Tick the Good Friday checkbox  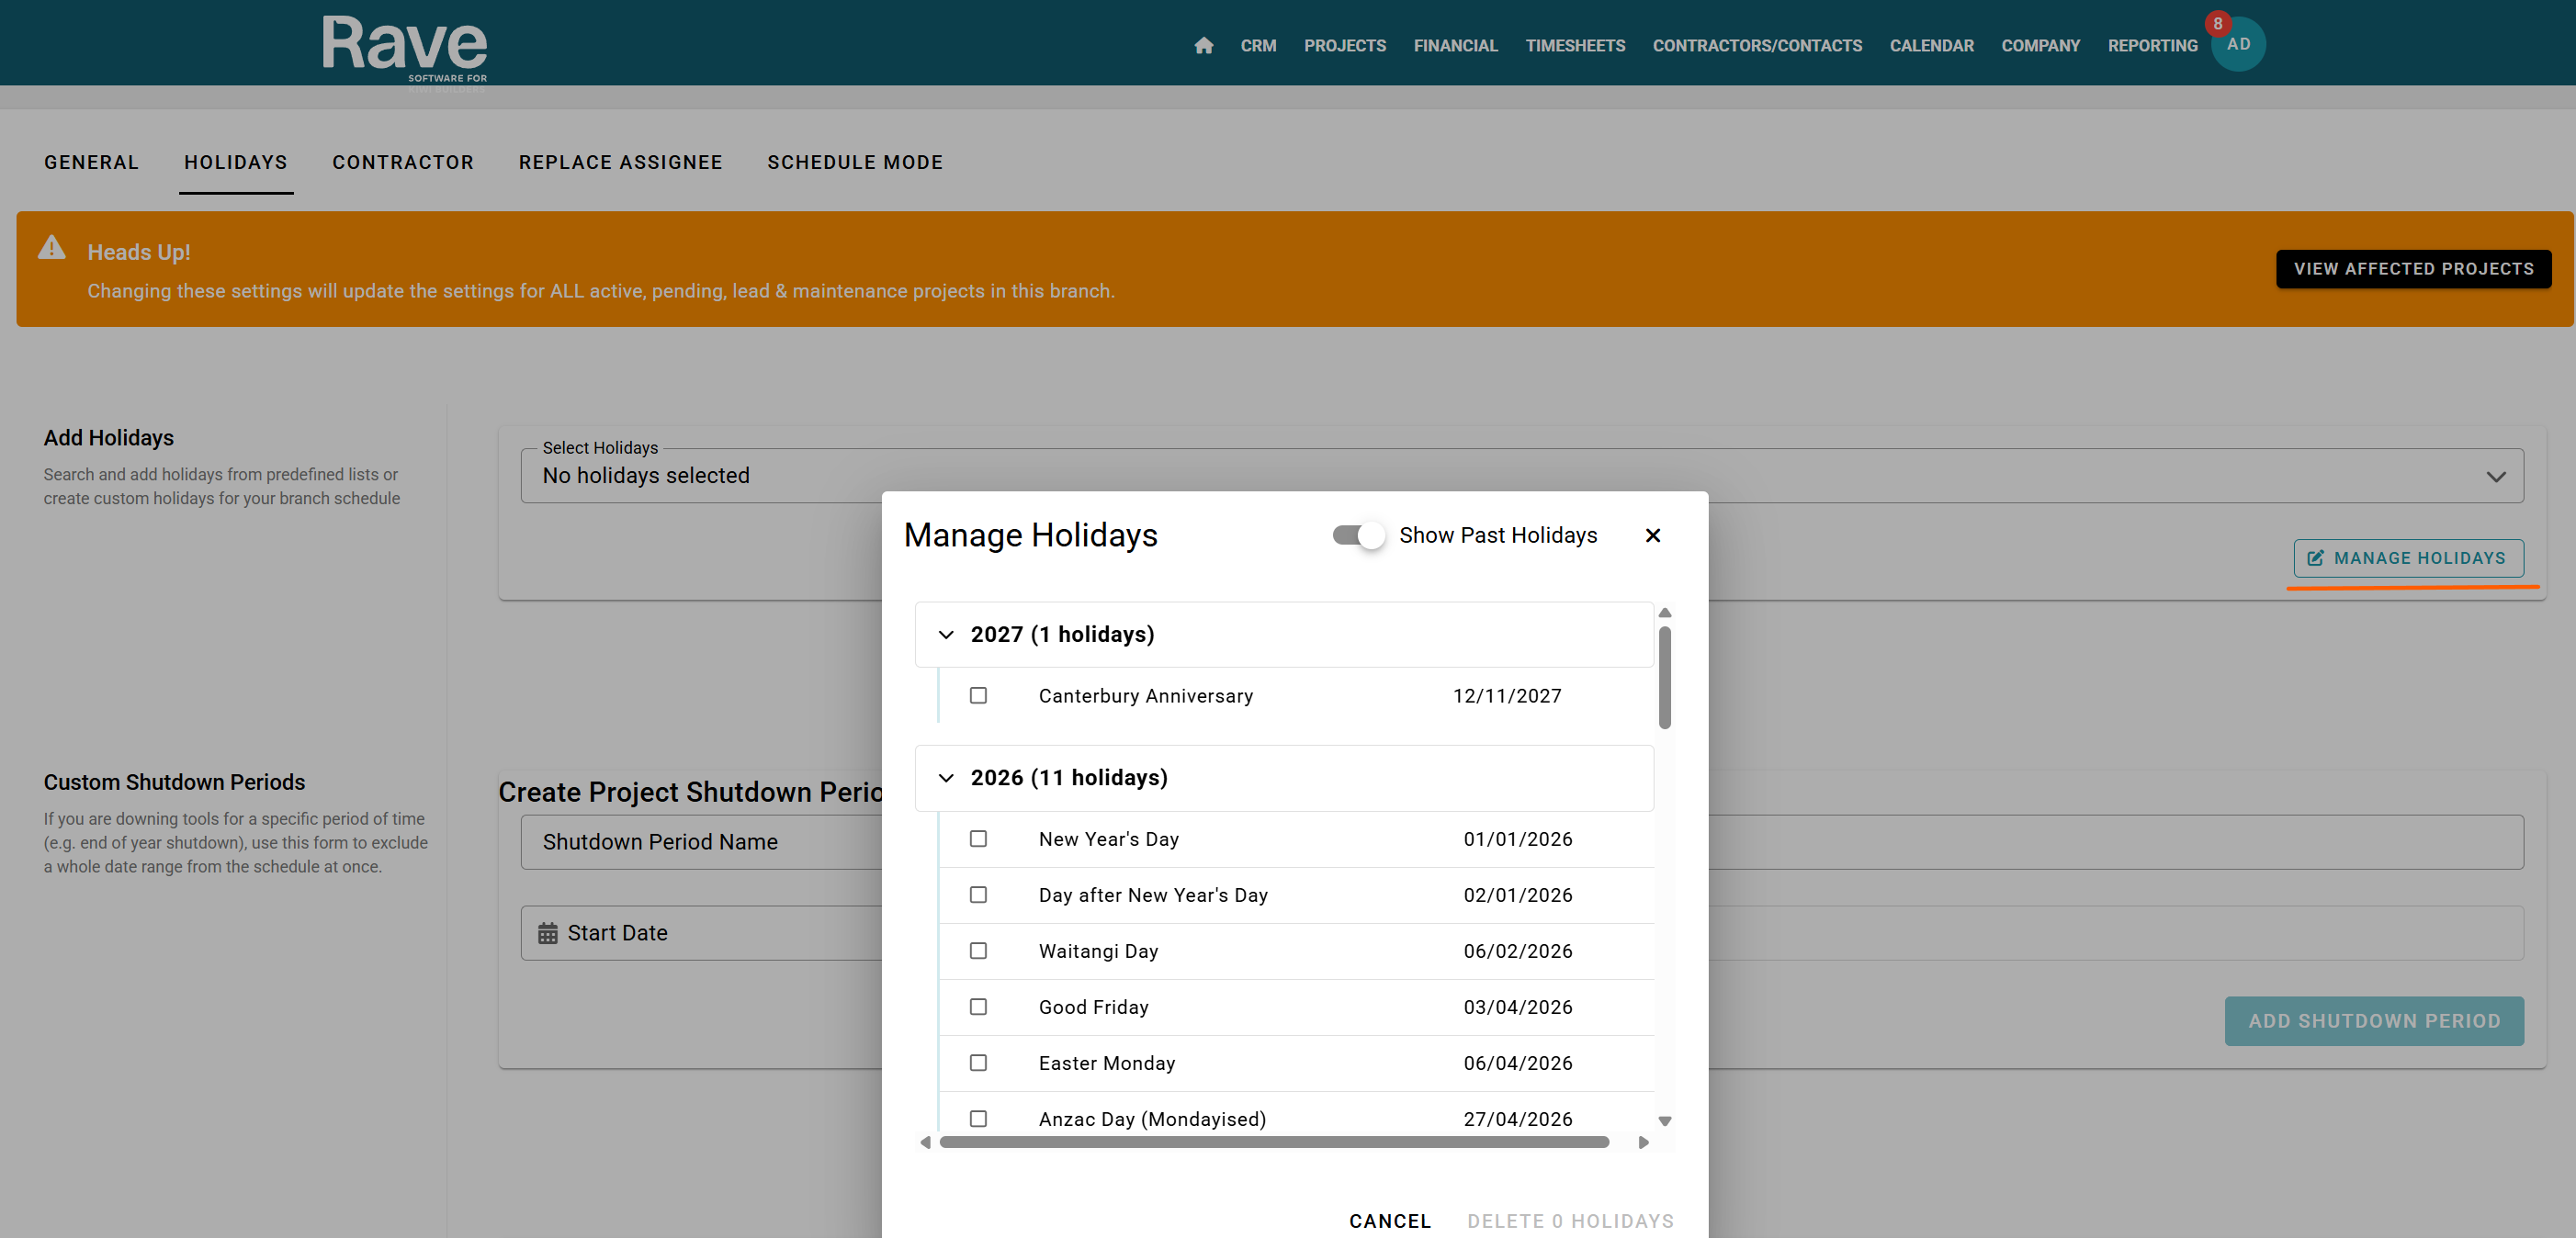click(978, 1007)
